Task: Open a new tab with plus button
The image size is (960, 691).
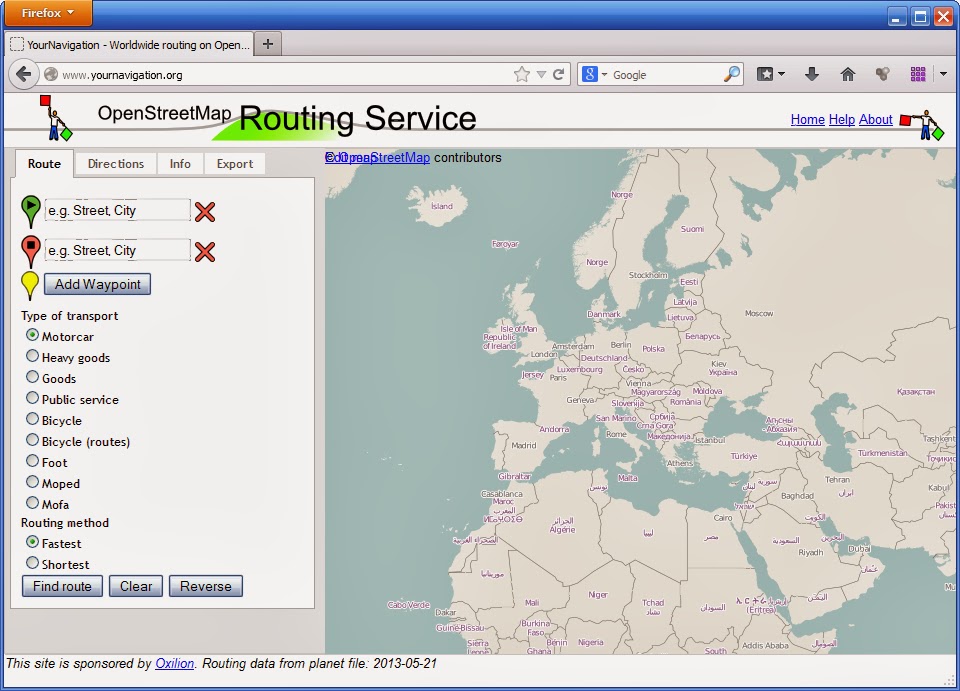Action: point(268,44)
